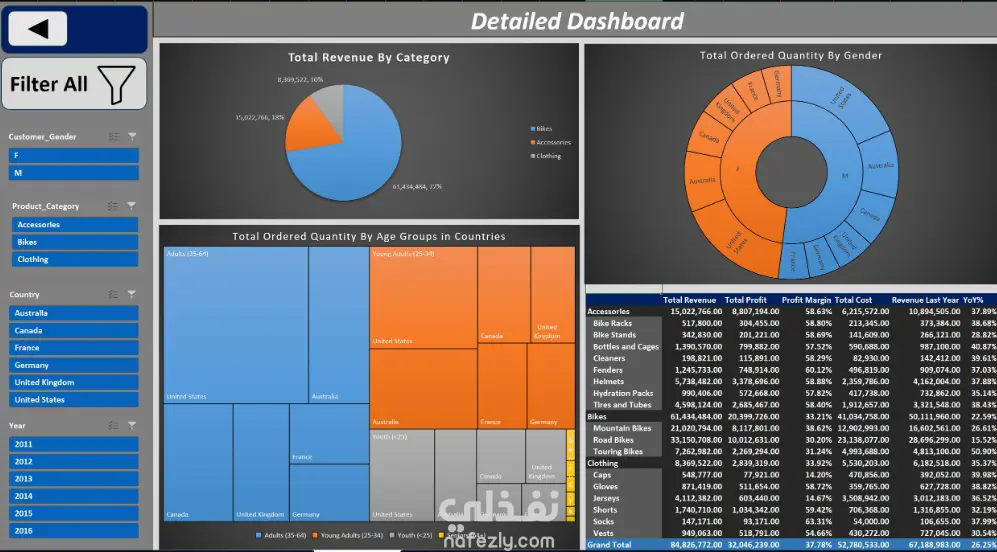Select year 2011 in Year slicer
Image resolution: width=997 pixels, height=552 pixels.
[74, 444]
